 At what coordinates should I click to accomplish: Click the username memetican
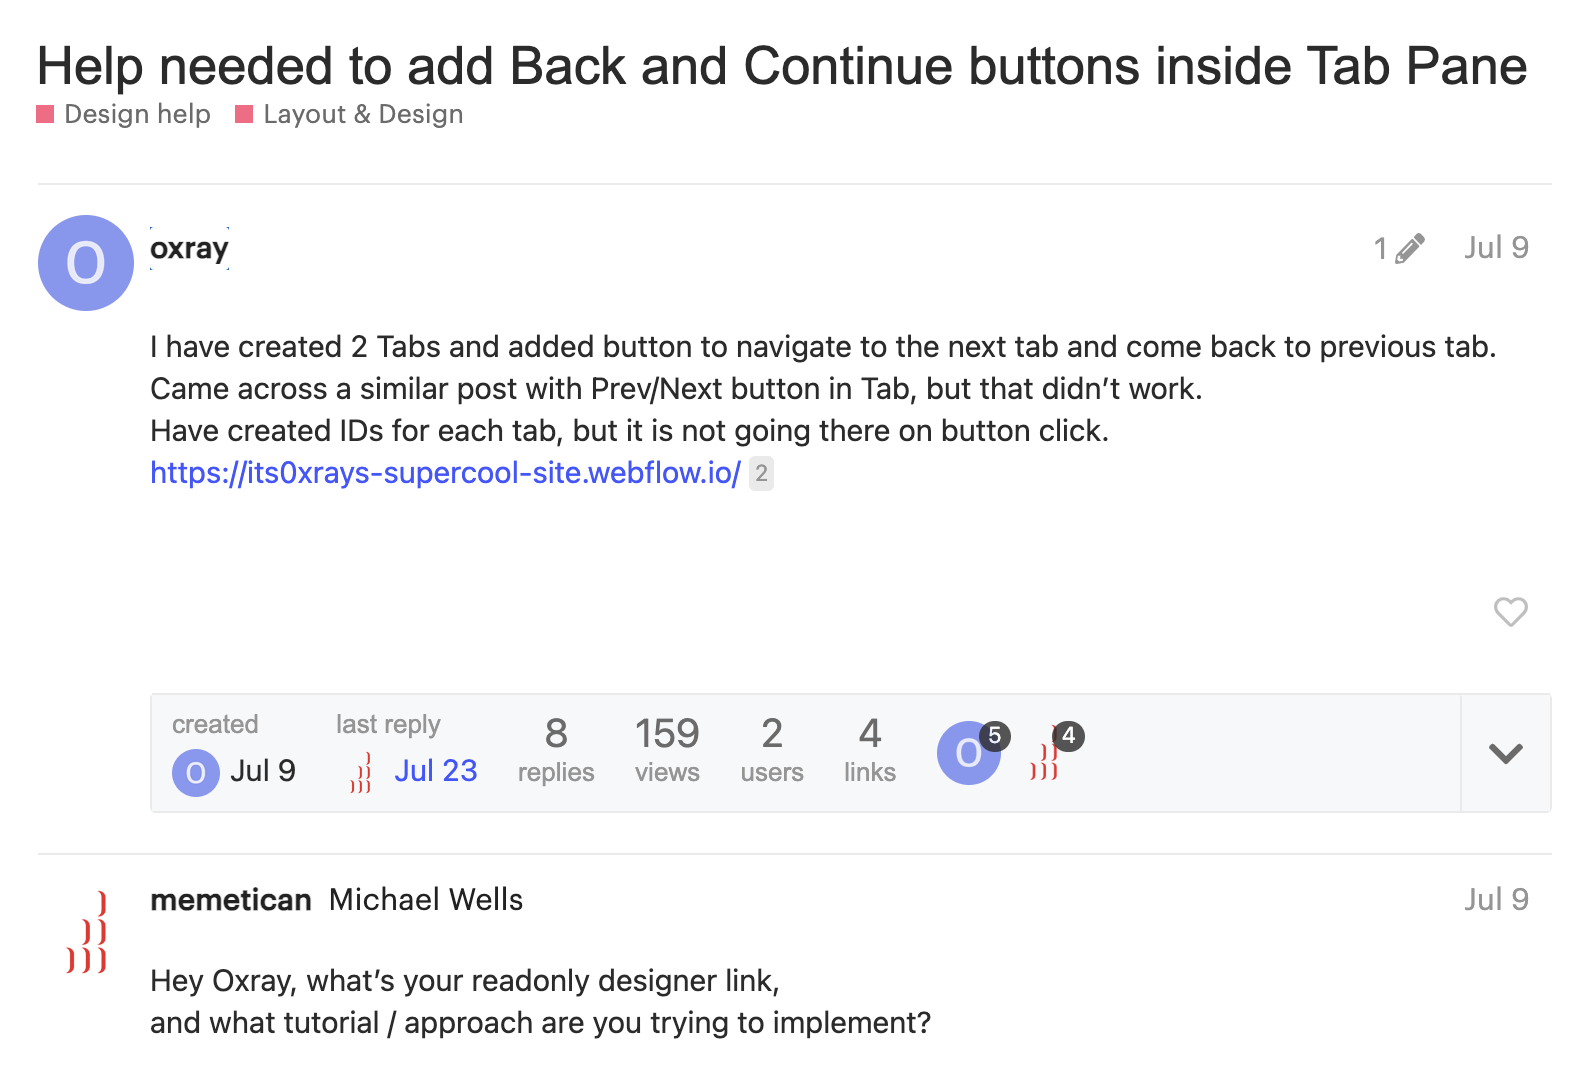pos(230,900)
